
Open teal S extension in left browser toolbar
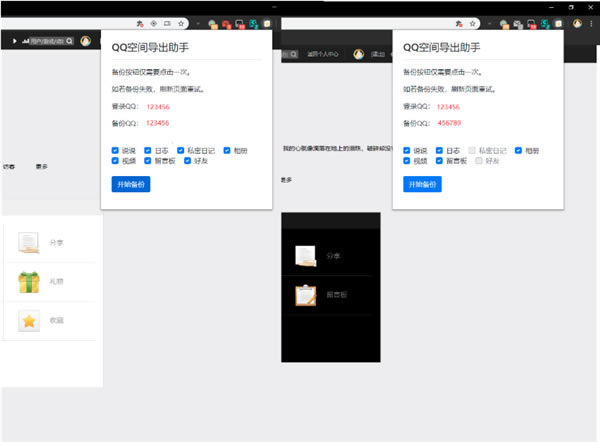click(x=254, y=24)
